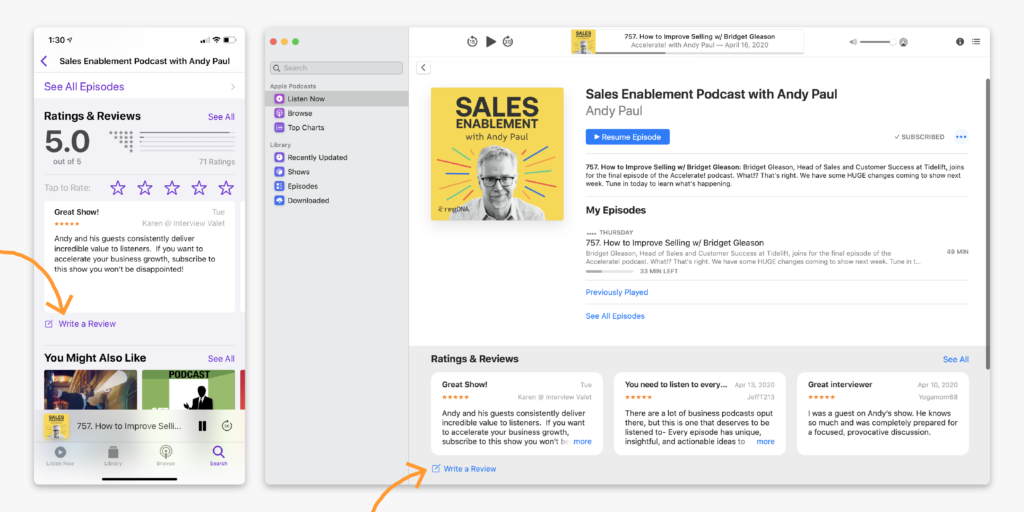Tap the fourth rating star on phone
Viewport: 1024px width, 512px height.
click(x=199, y=188)
